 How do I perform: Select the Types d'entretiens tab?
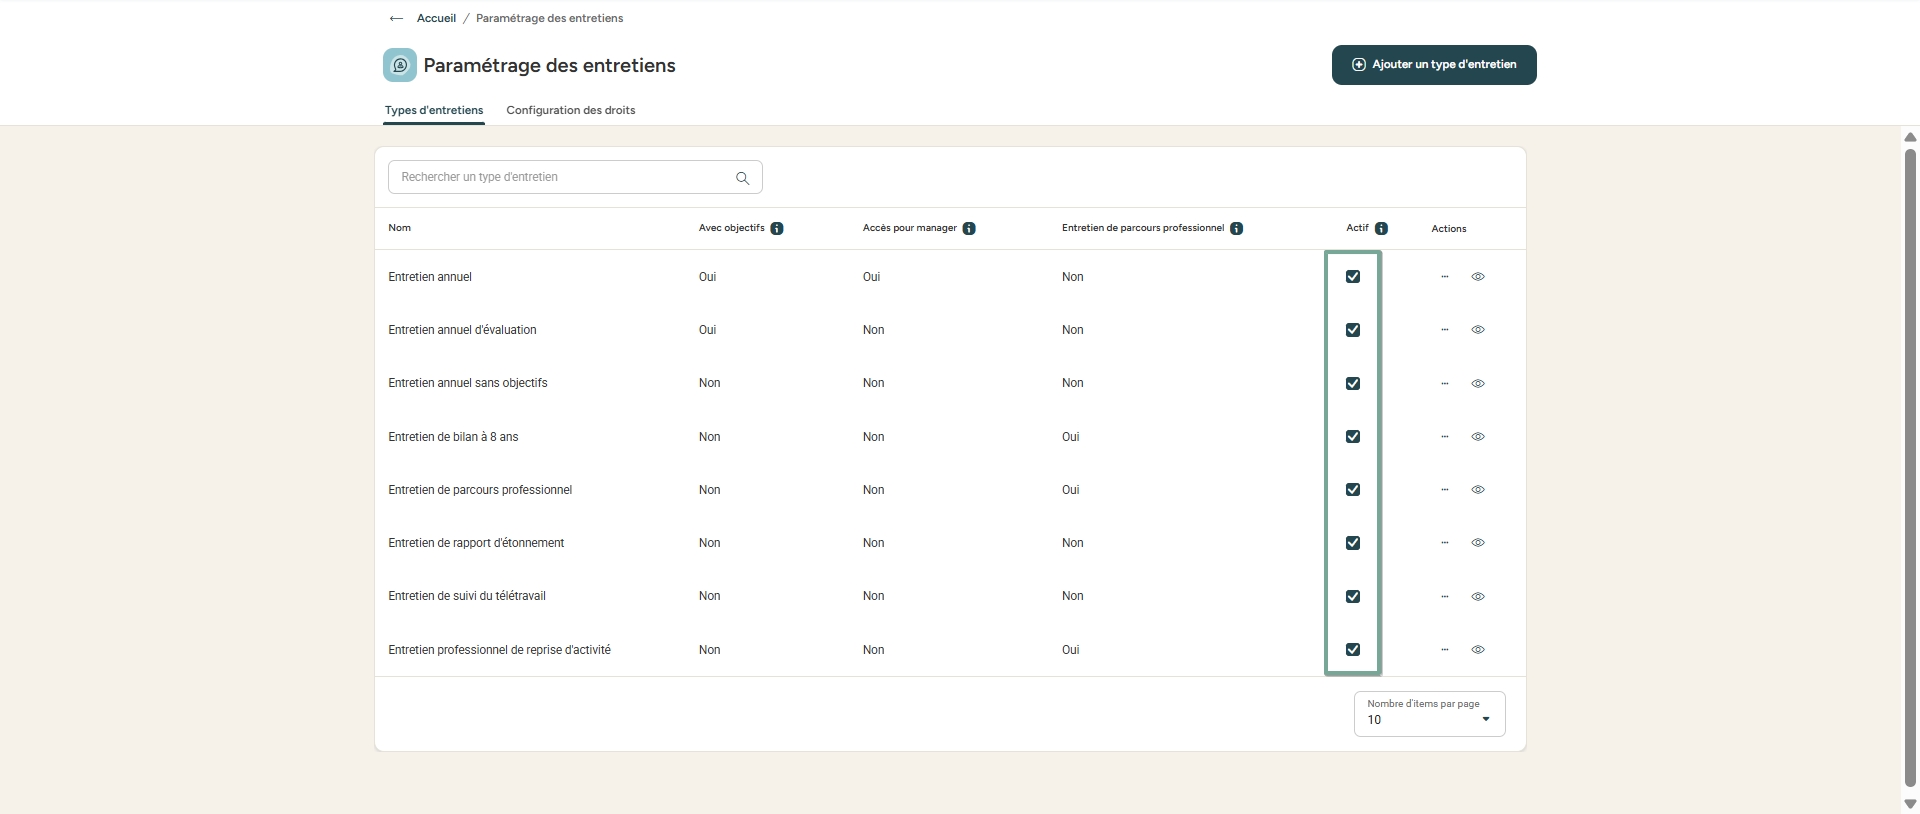(434, 110)
